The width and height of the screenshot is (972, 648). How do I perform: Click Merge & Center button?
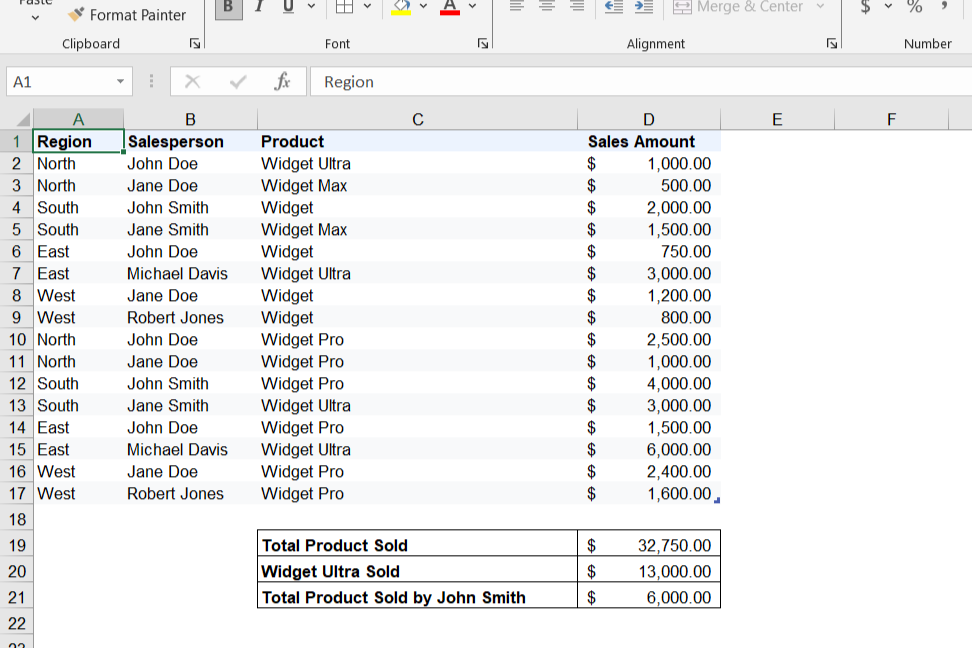coord(738,7)
